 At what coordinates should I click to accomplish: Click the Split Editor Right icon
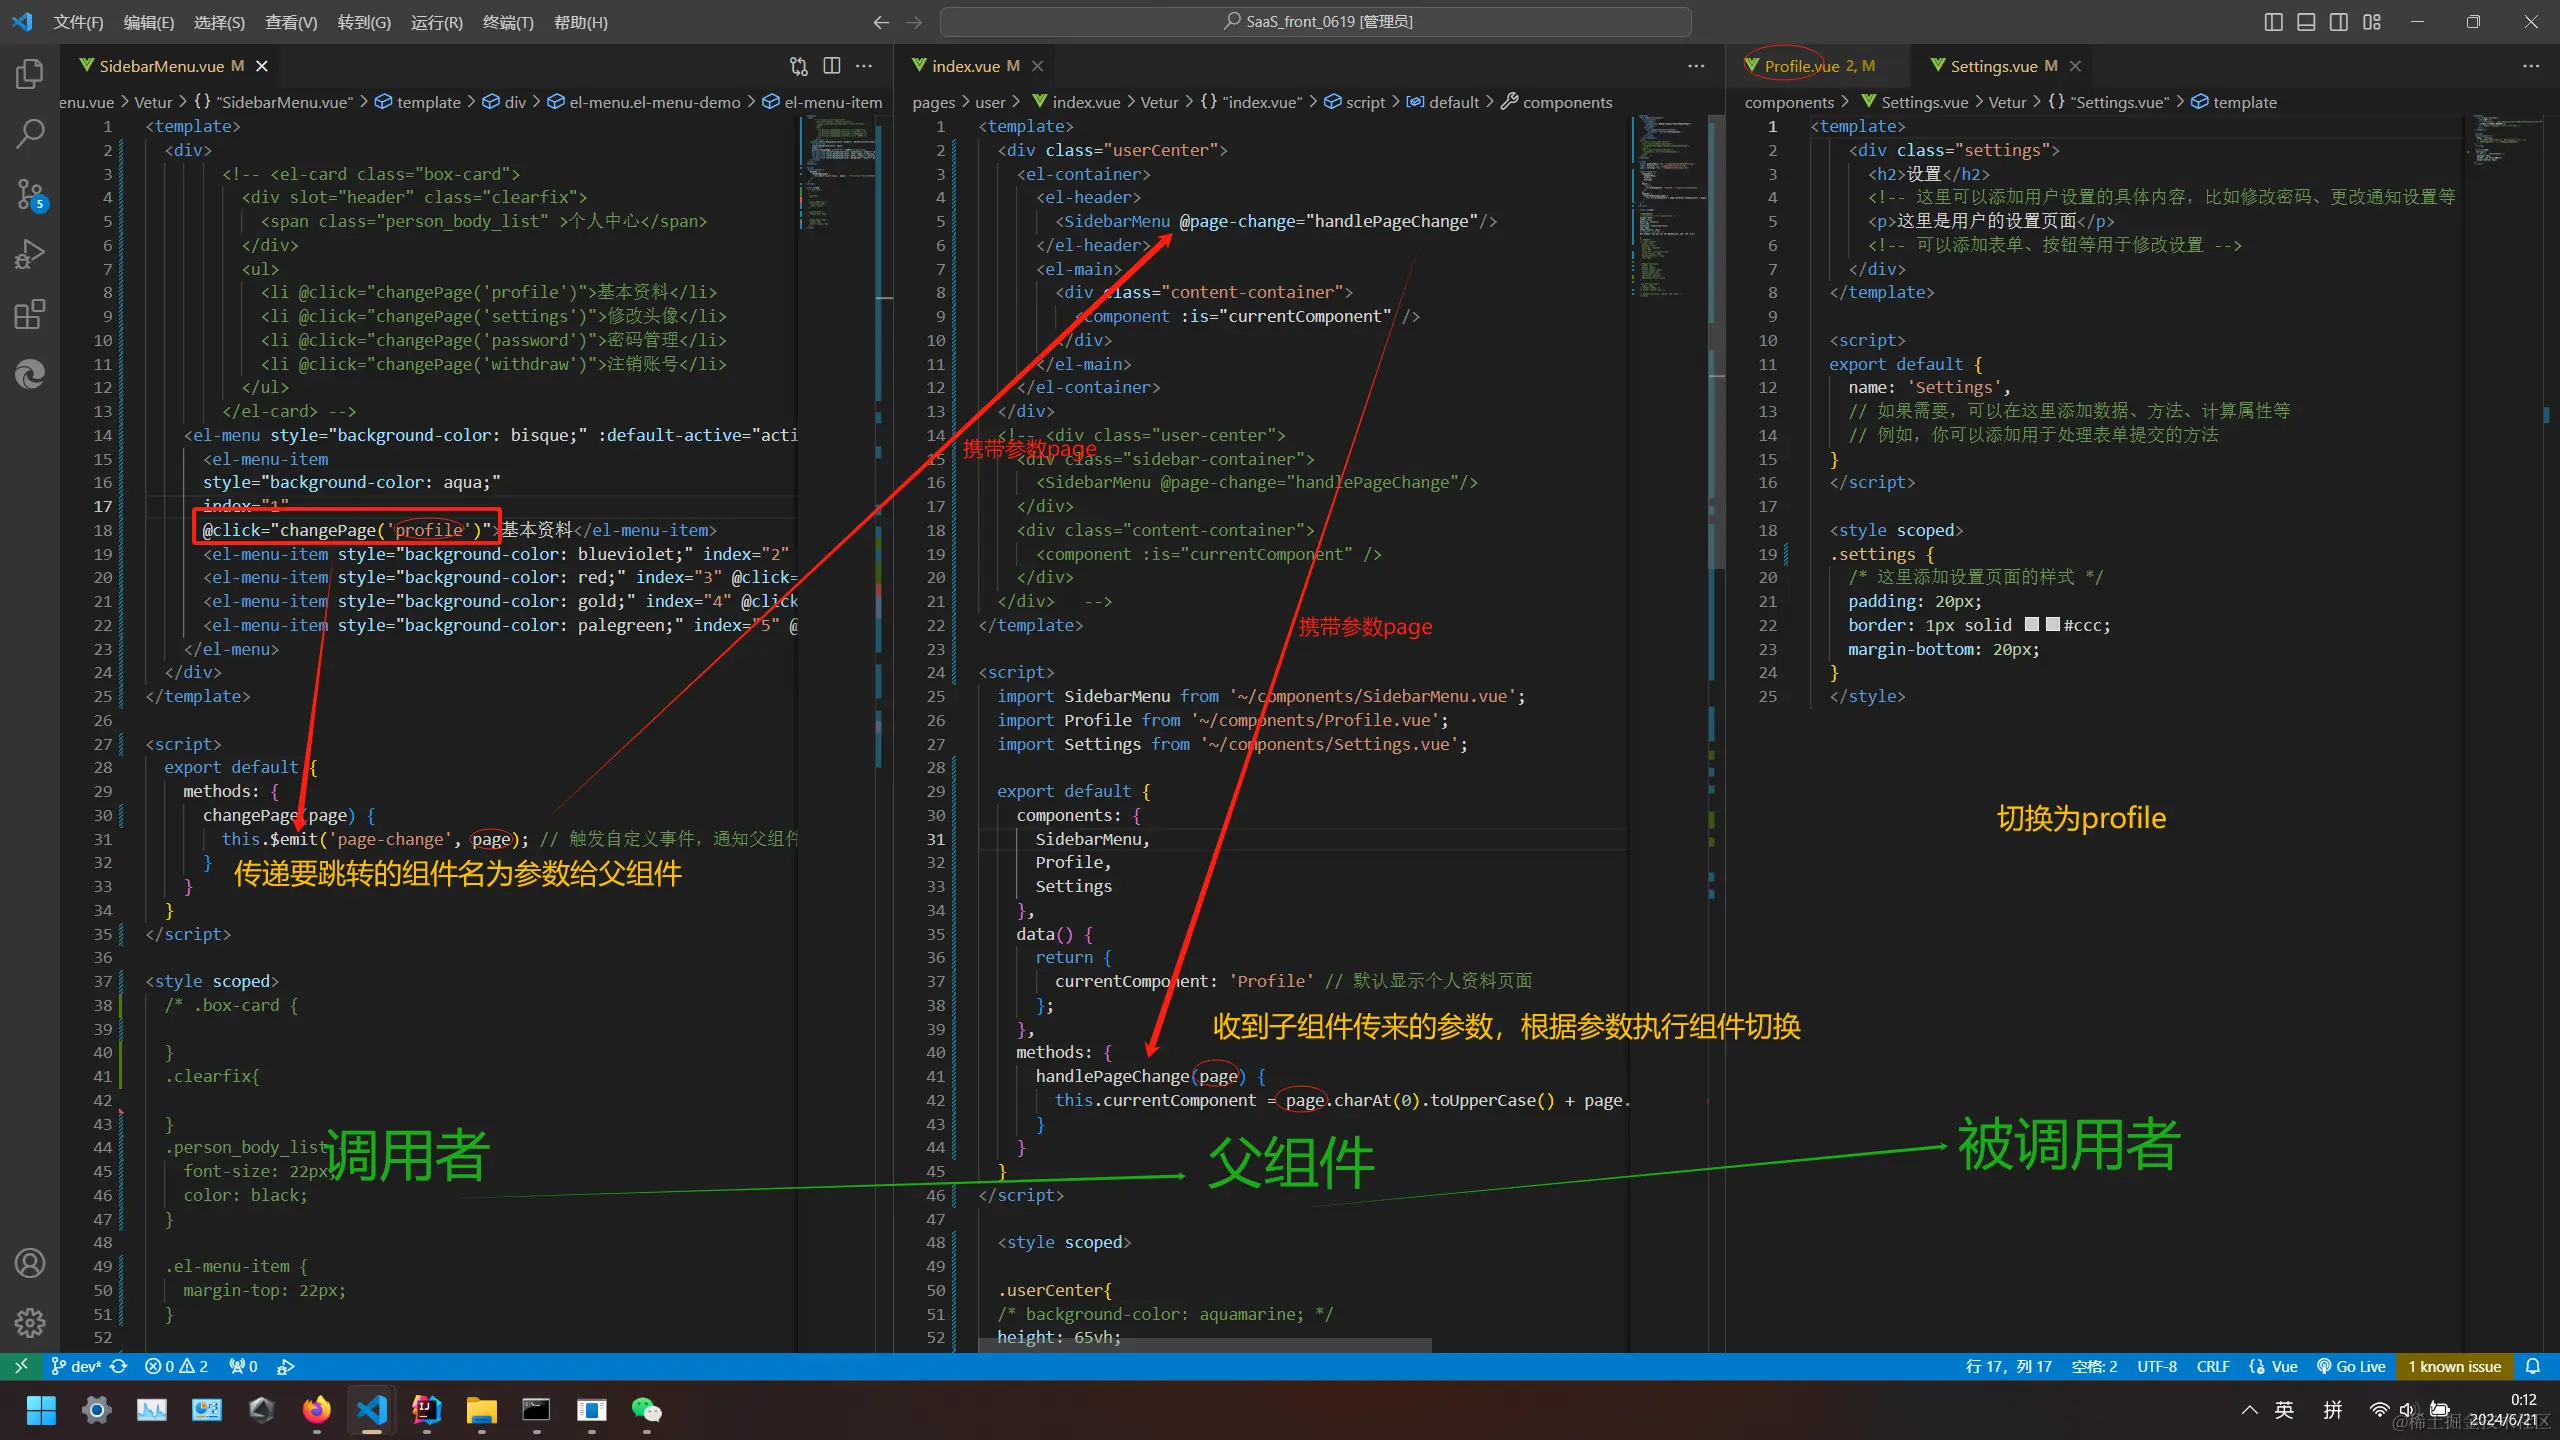(831, 66)
